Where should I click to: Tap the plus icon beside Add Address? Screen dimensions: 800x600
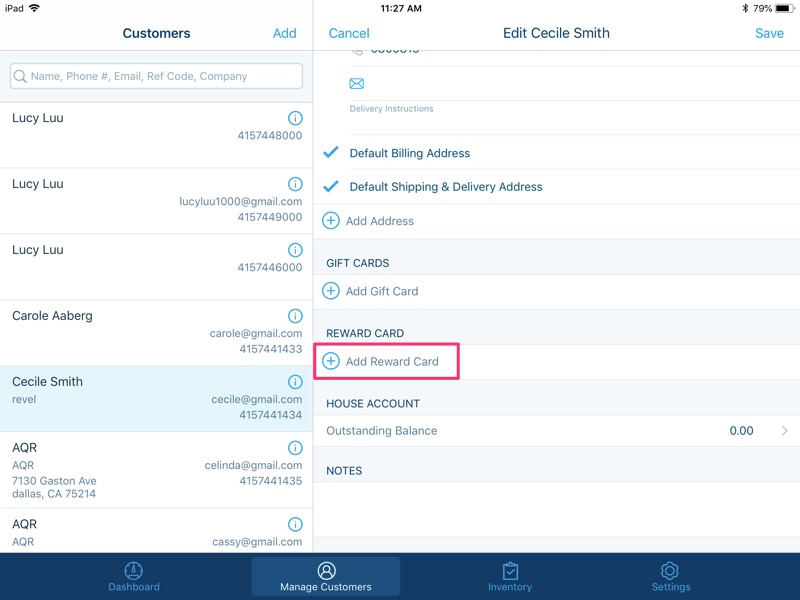[331, 221]
